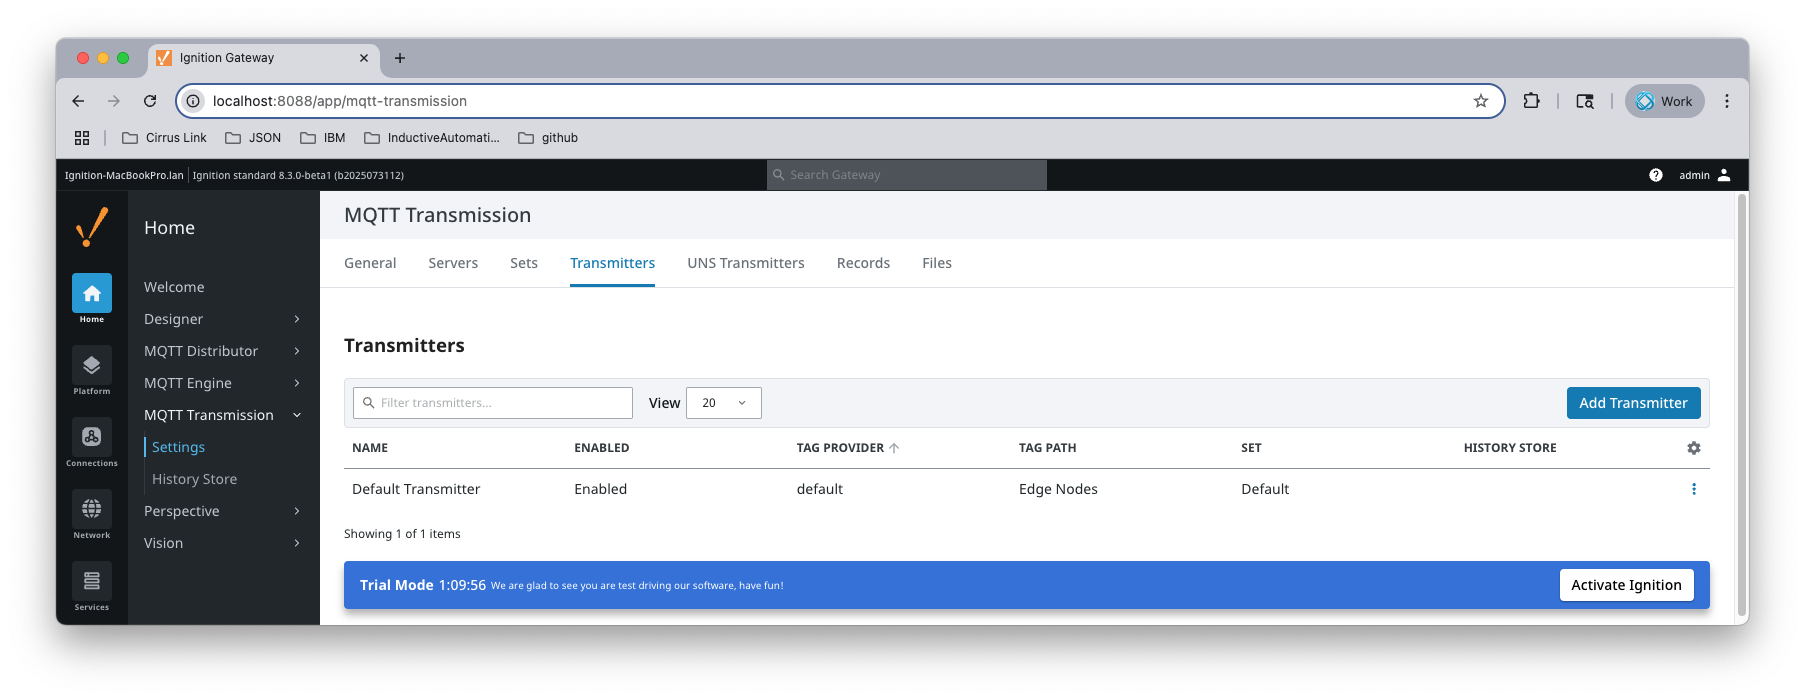Go back in browser history
Screen dimensions: 1805x699
point(78,101)
